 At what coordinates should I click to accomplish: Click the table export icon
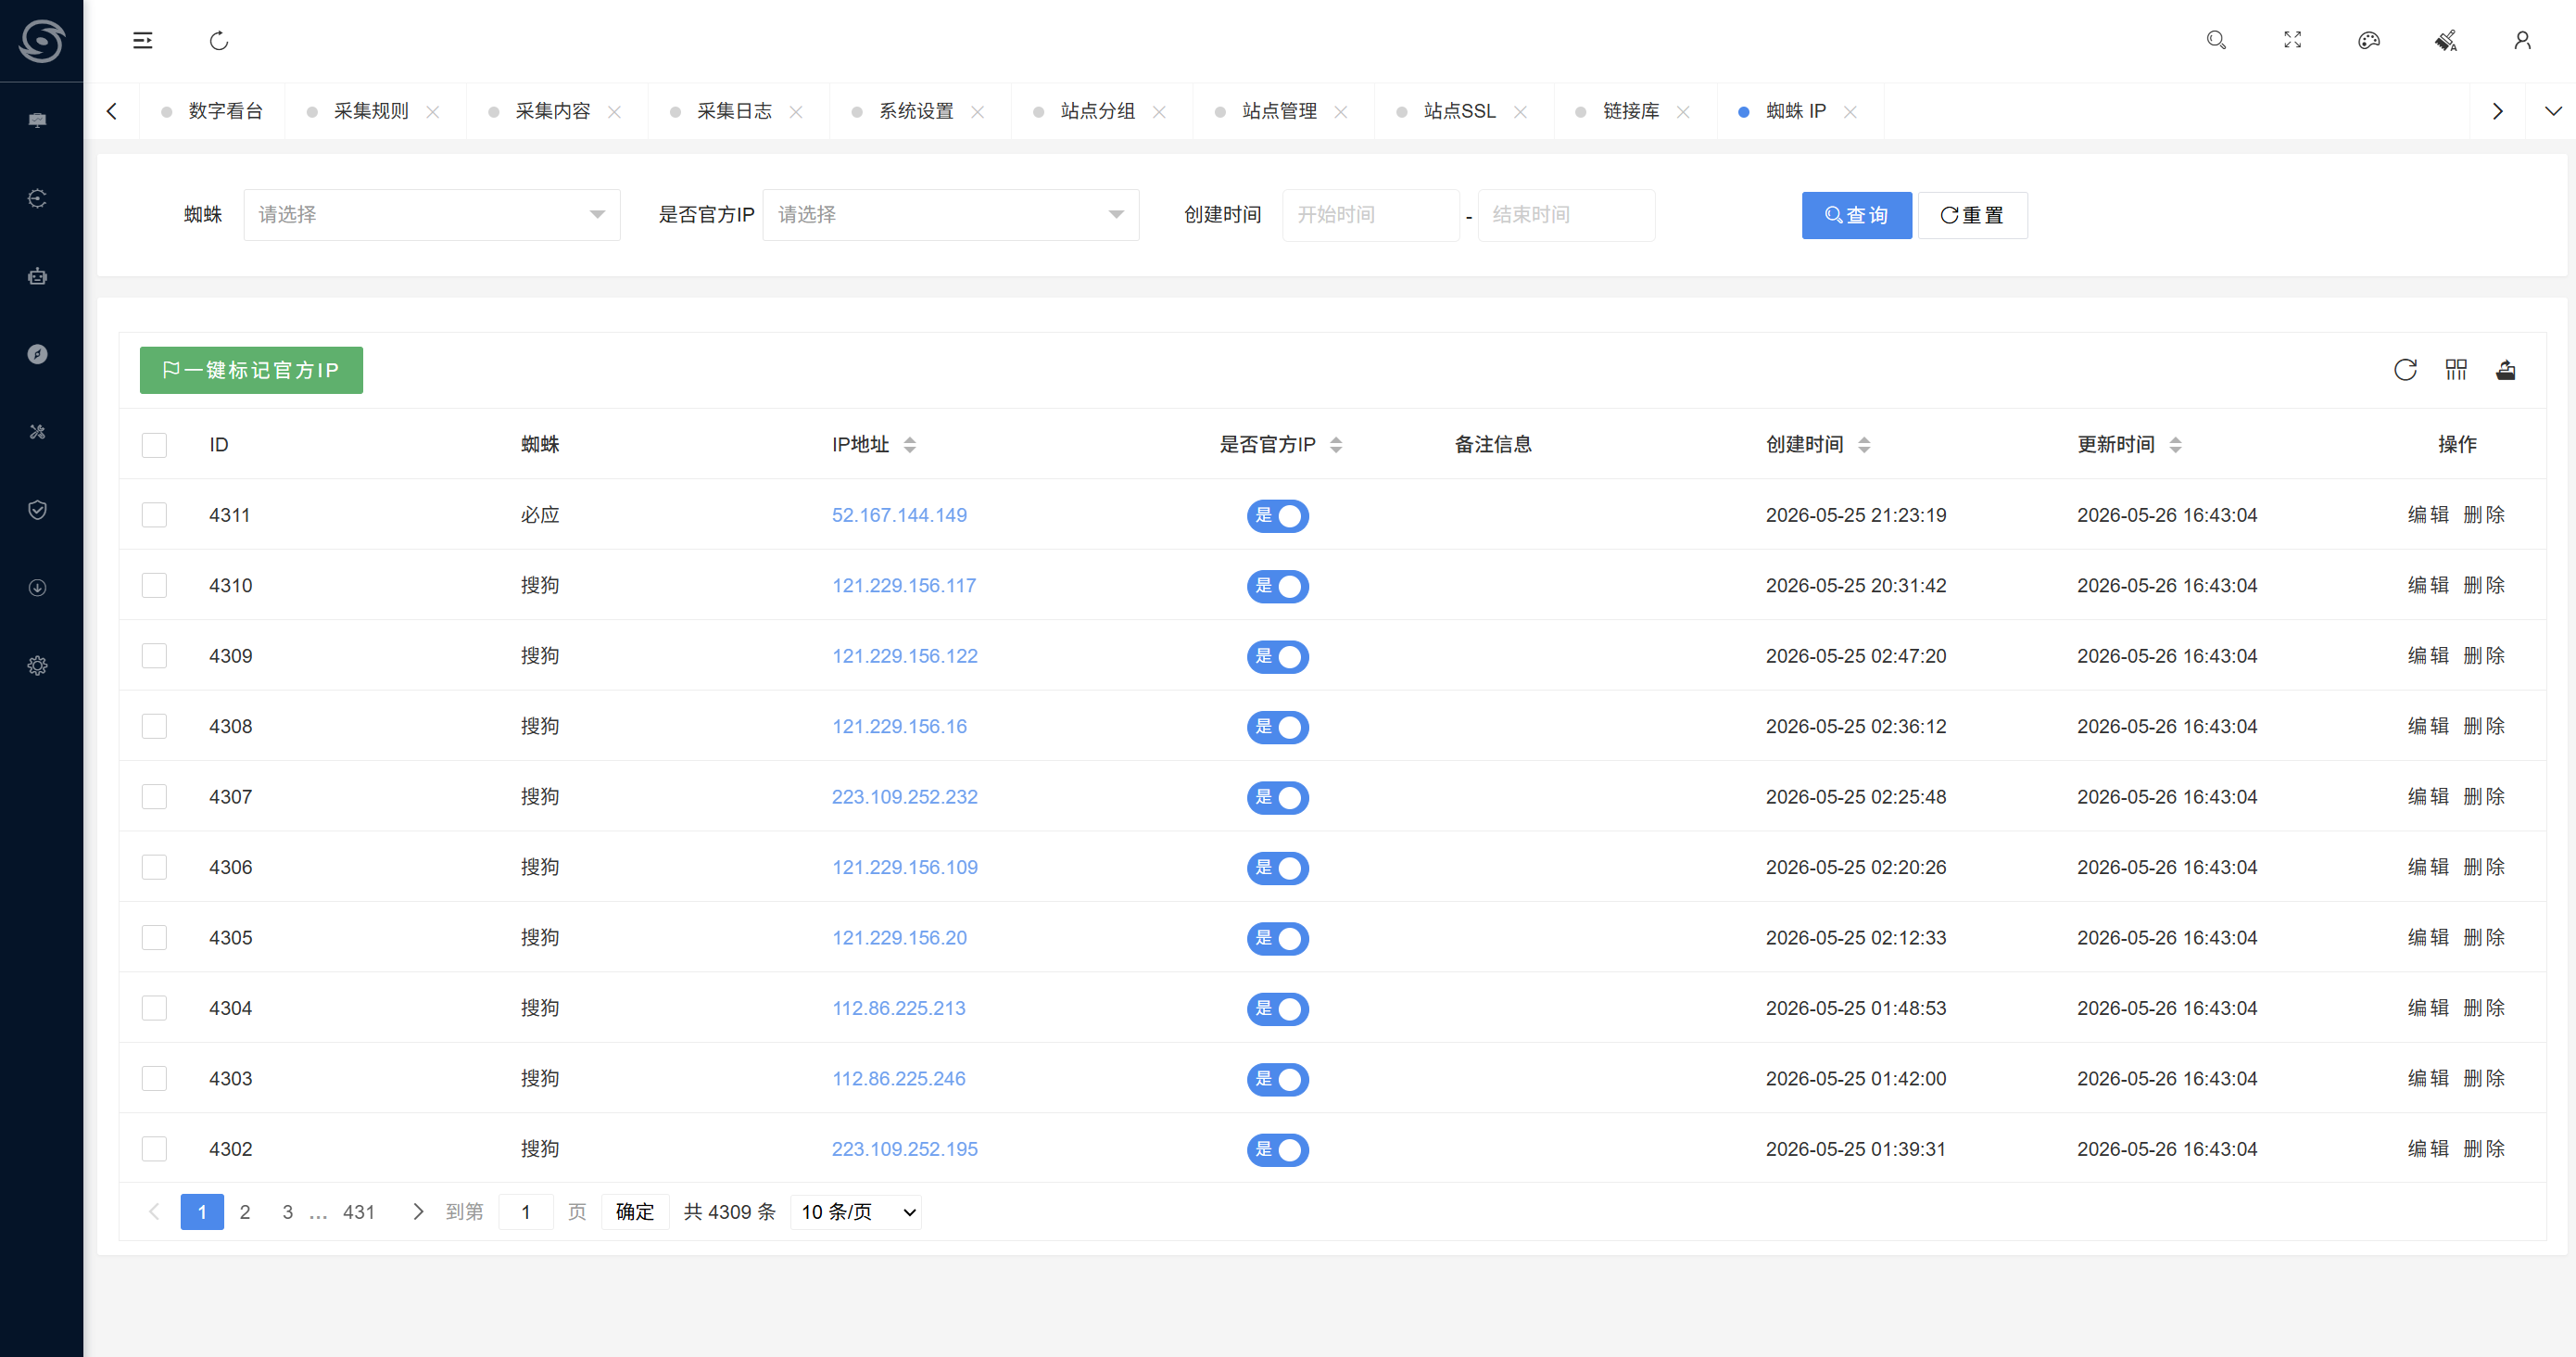pos(2506,370)
